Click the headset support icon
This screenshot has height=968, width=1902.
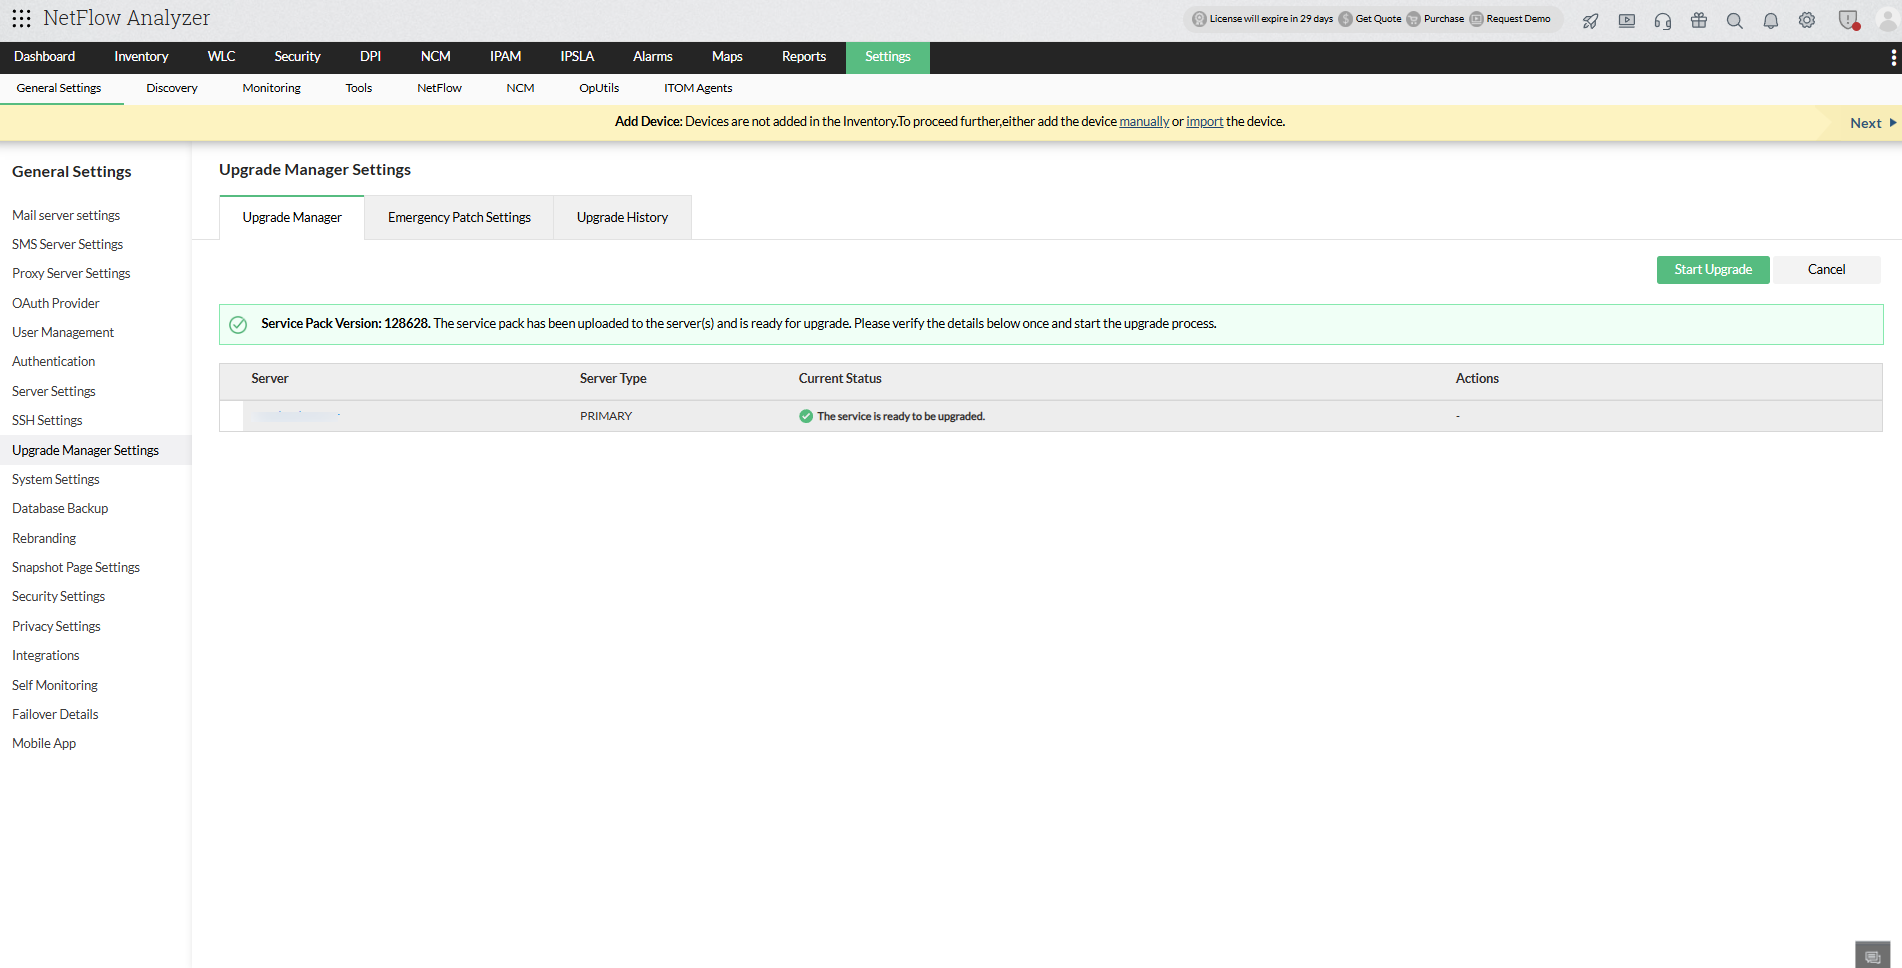pyautogui.click(x=1663, y=20)
